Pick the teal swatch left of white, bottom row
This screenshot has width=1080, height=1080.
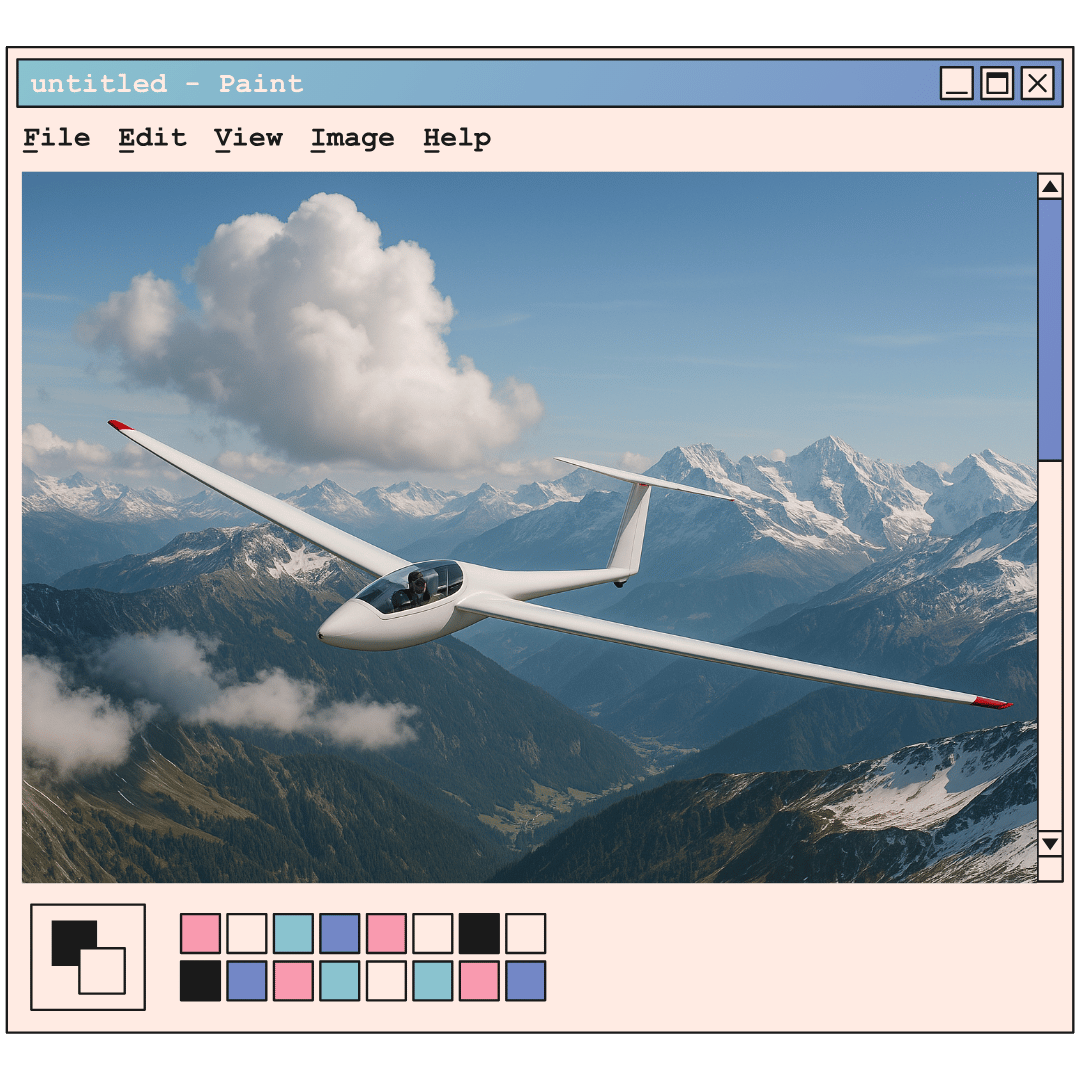(x=340, y=981)
